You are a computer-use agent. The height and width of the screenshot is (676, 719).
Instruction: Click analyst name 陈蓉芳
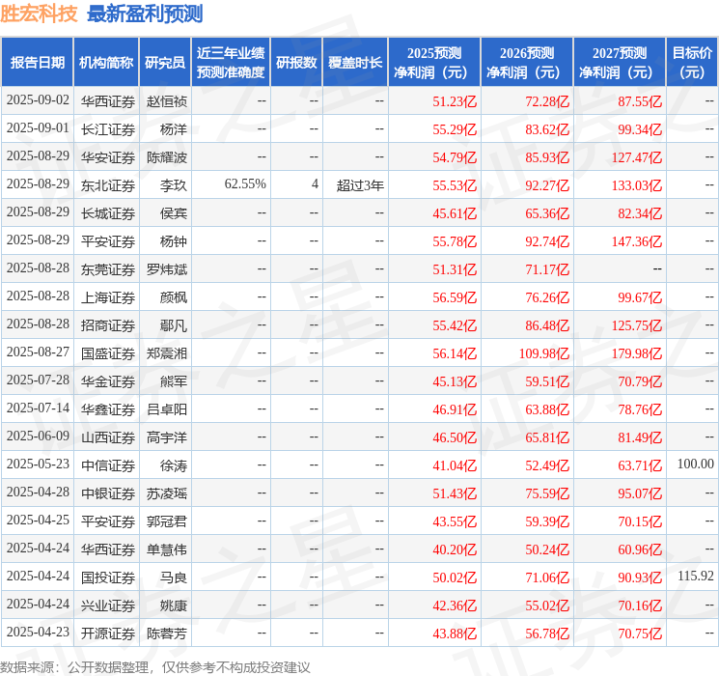click(166, 634)
